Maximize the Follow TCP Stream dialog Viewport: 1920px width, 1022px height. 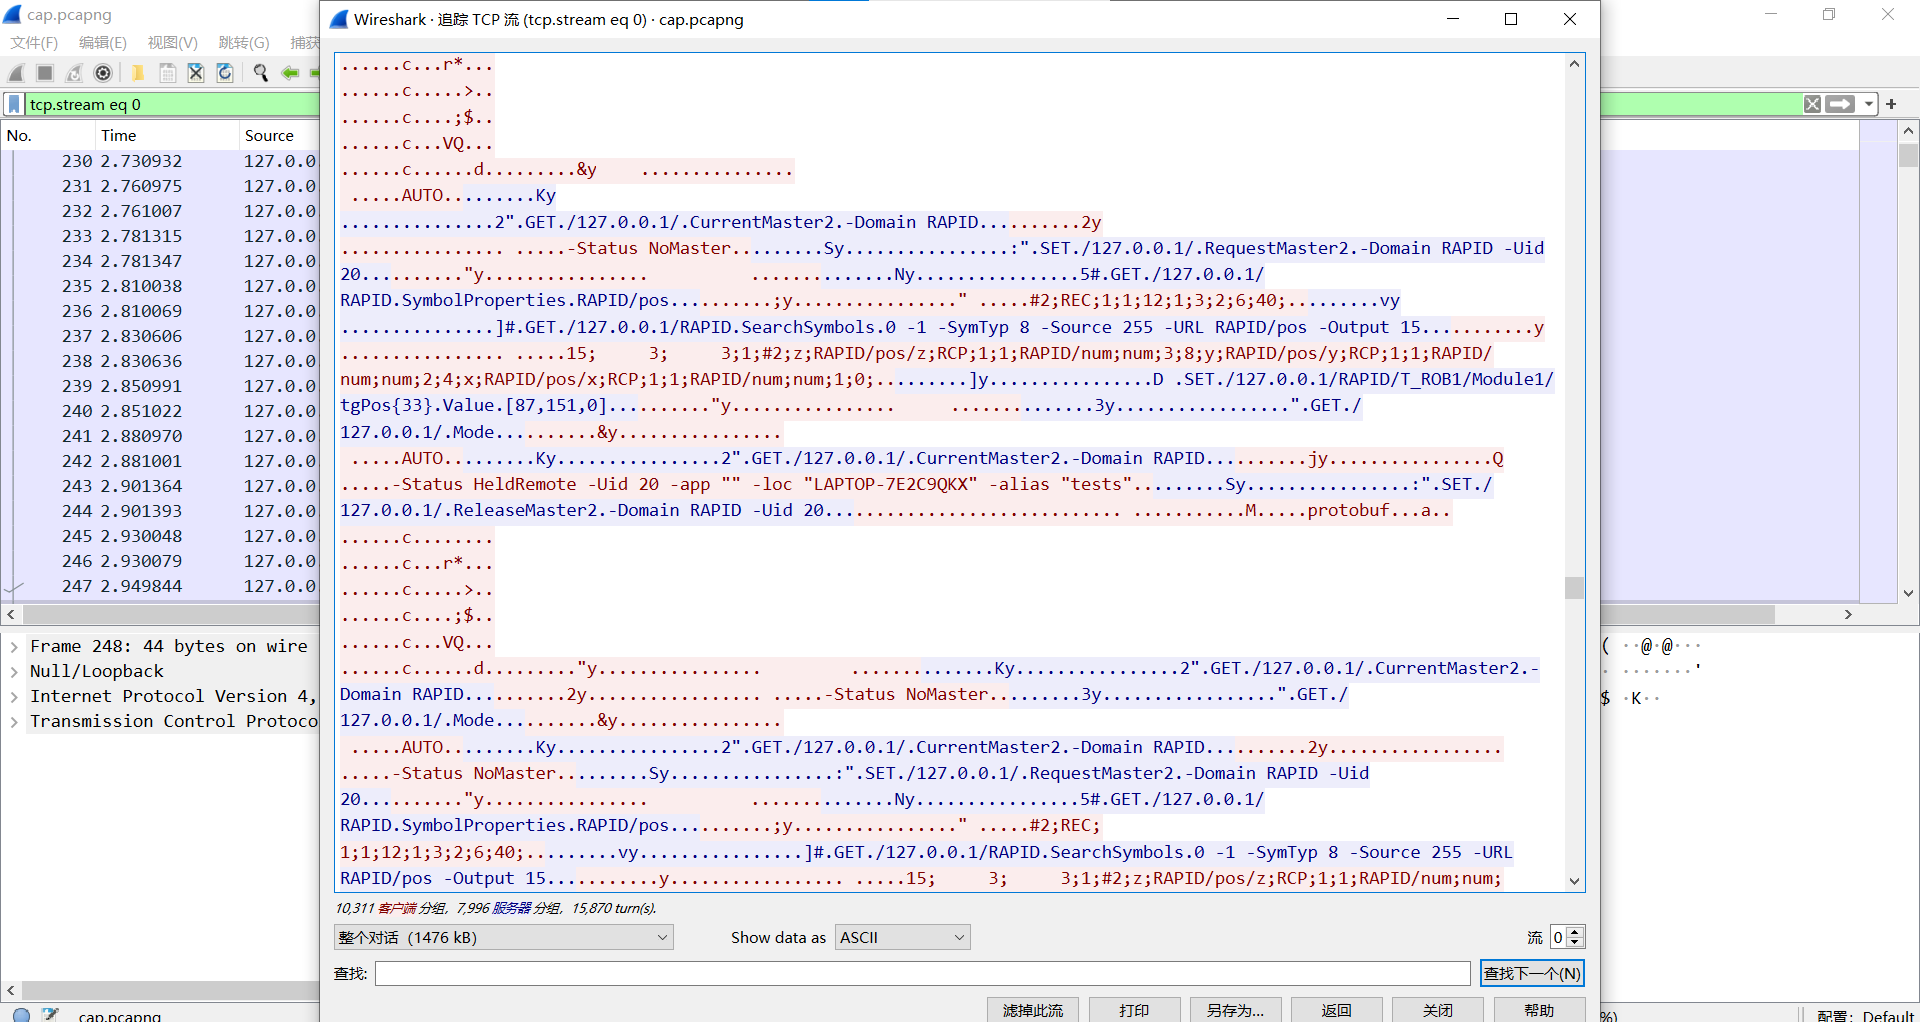click(x=1511, y=19)
